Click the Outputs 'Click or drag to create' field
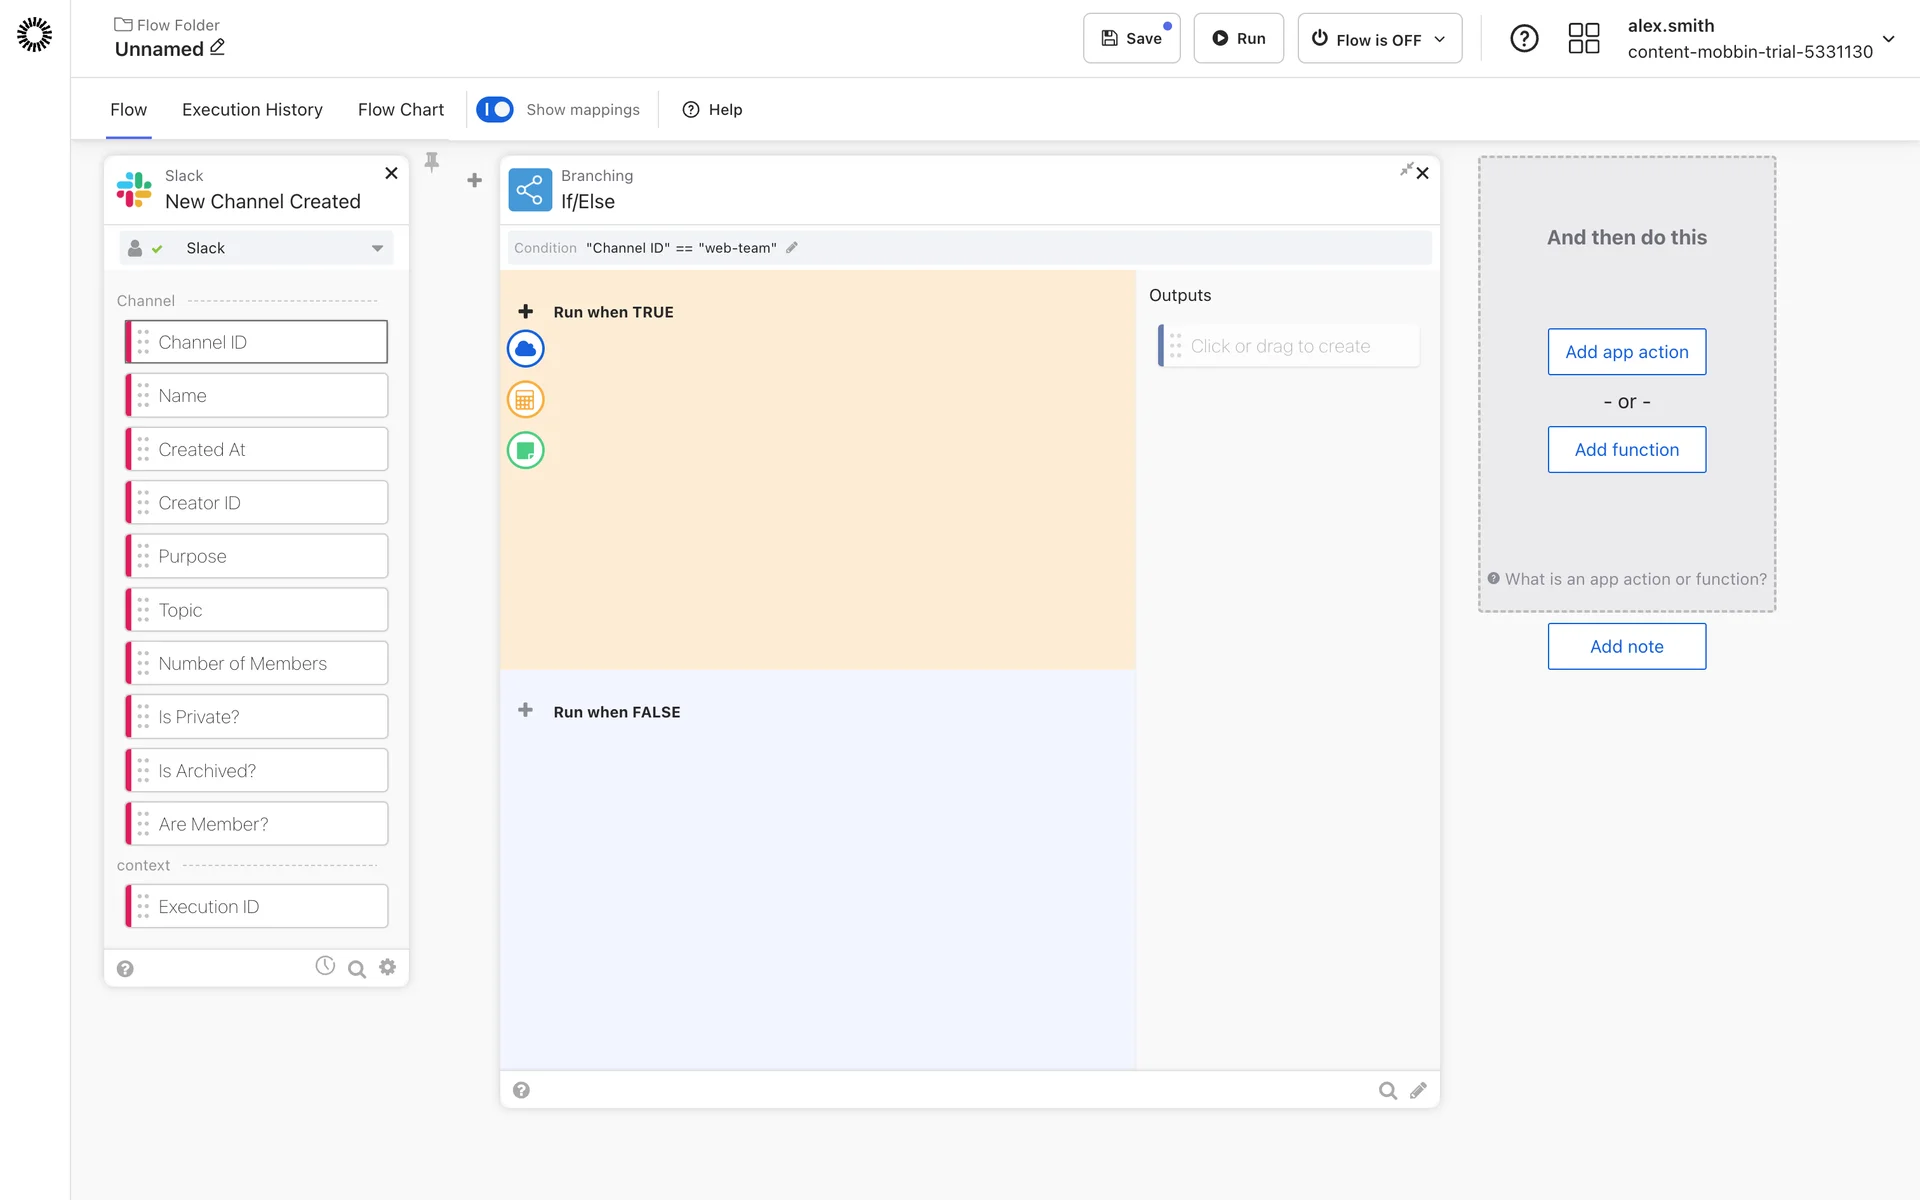Viewport: 1920px width, 1200px height. [1289, 346]
